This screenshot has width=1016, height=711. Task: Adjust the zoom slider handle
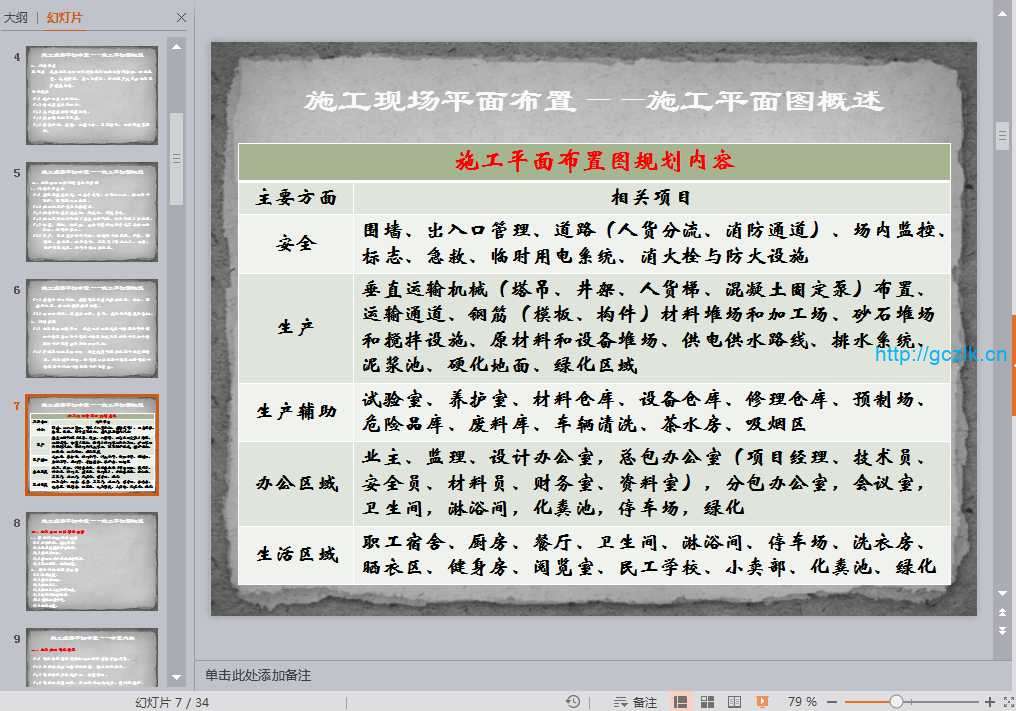coord(897,702)
